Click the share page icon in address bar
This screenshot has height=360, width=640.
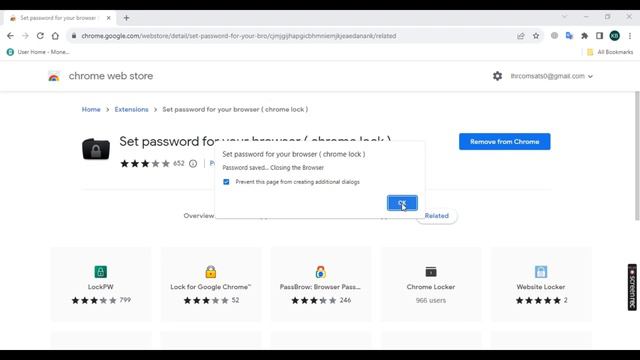[521, 36]
